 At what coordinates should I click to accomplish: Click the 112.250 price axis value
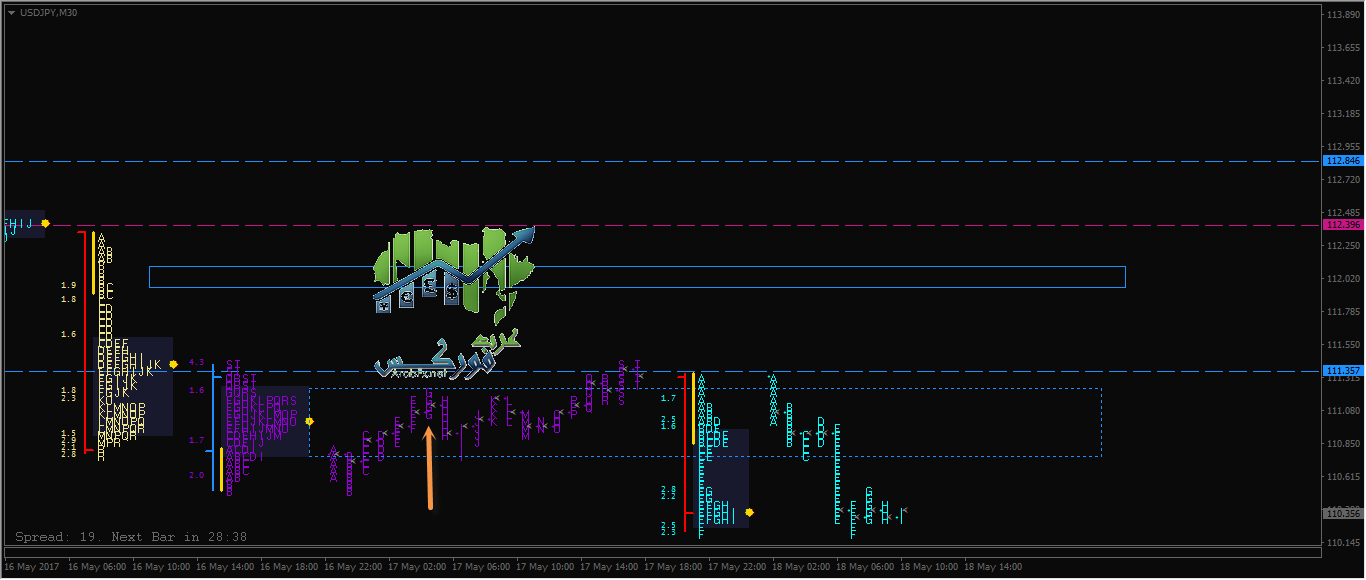tap(1344, 246)
